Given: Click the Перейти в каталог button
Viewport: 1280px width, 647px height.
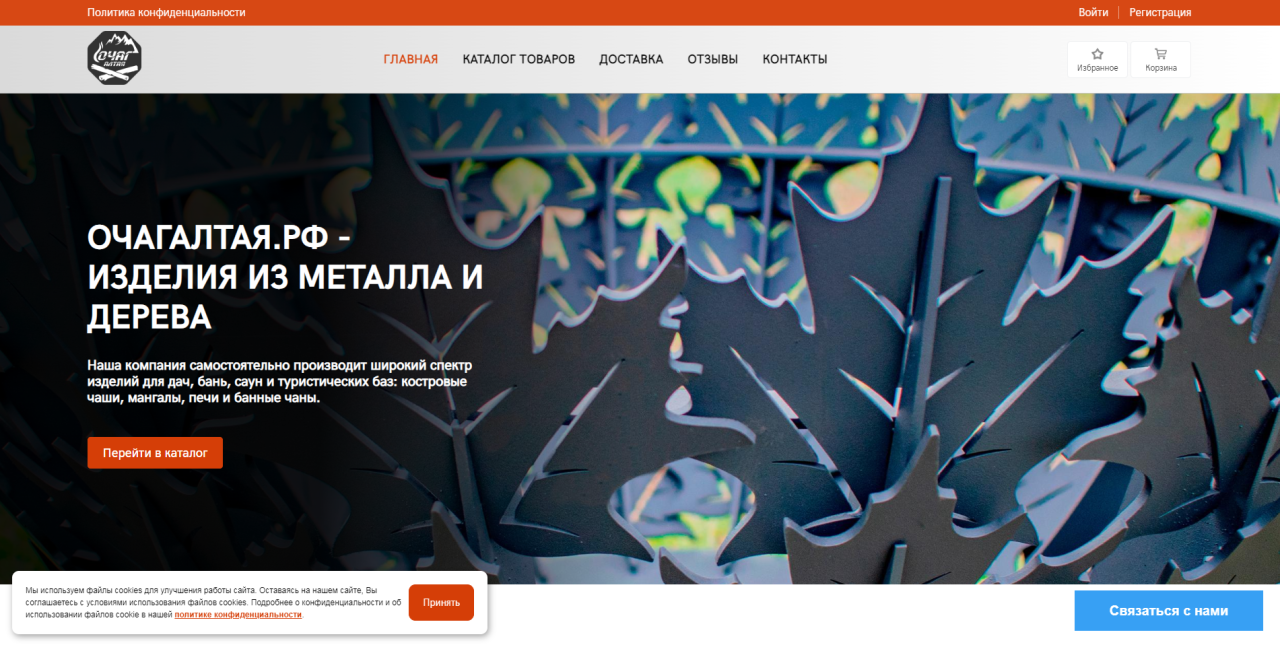Looking at the screenshot, I should click(x=155, y=453).
